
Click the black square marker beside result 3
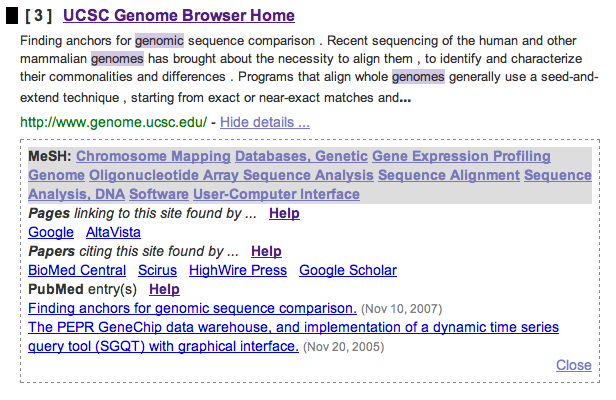tap(12, 16)
